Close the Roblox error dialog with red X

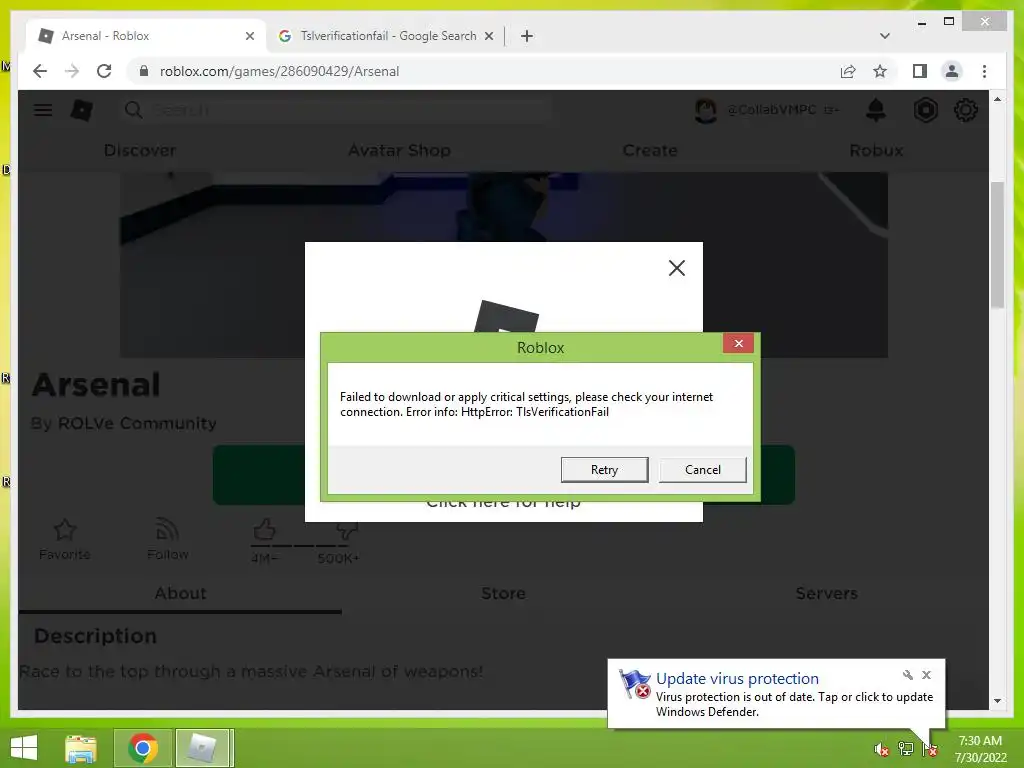click(x=738, y=344)
